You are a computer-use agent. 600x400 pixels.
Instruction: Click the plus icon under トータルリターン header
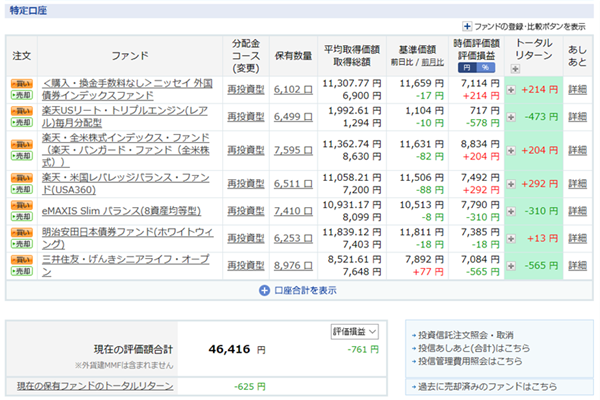[514, 69]
